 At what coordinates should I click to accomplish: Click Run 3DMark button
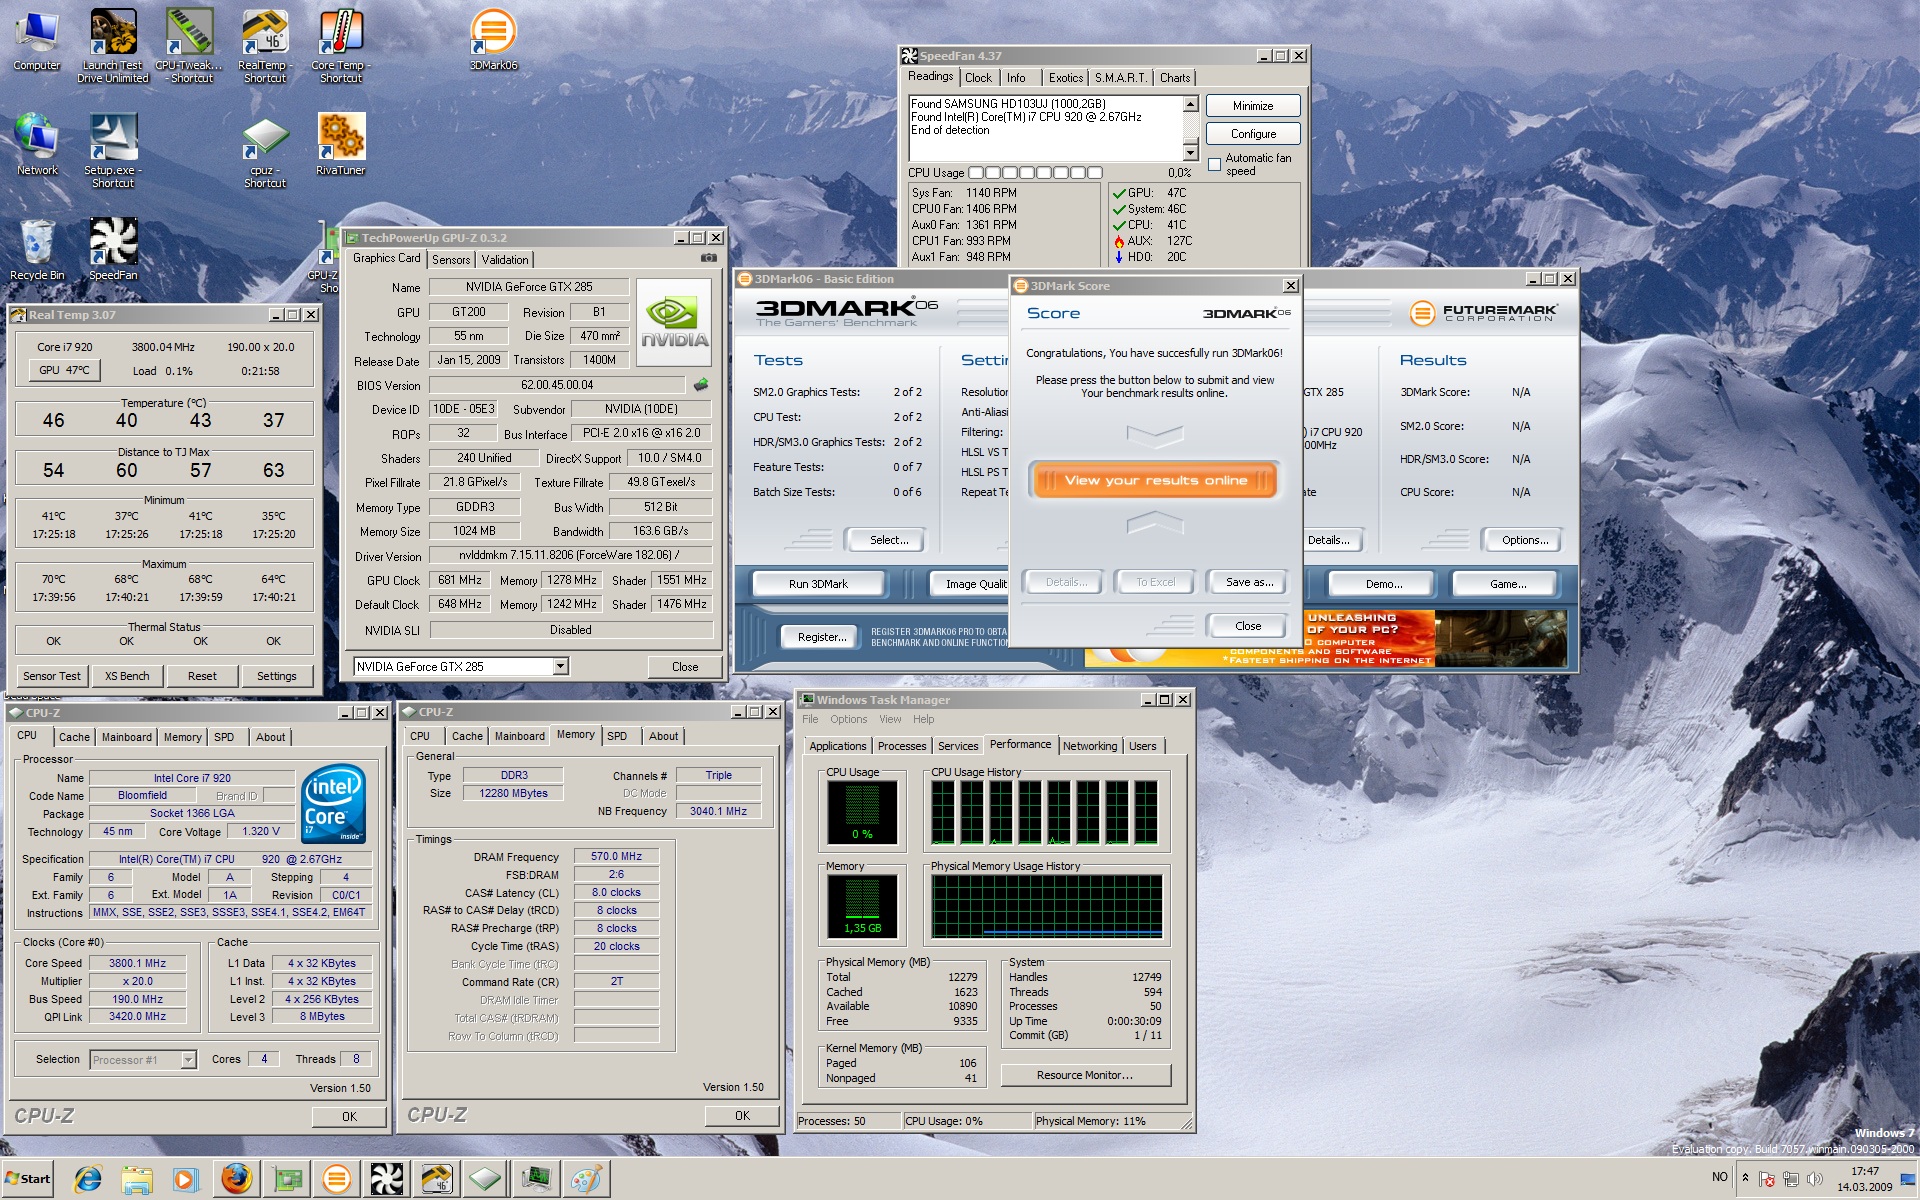coord(818,584)
